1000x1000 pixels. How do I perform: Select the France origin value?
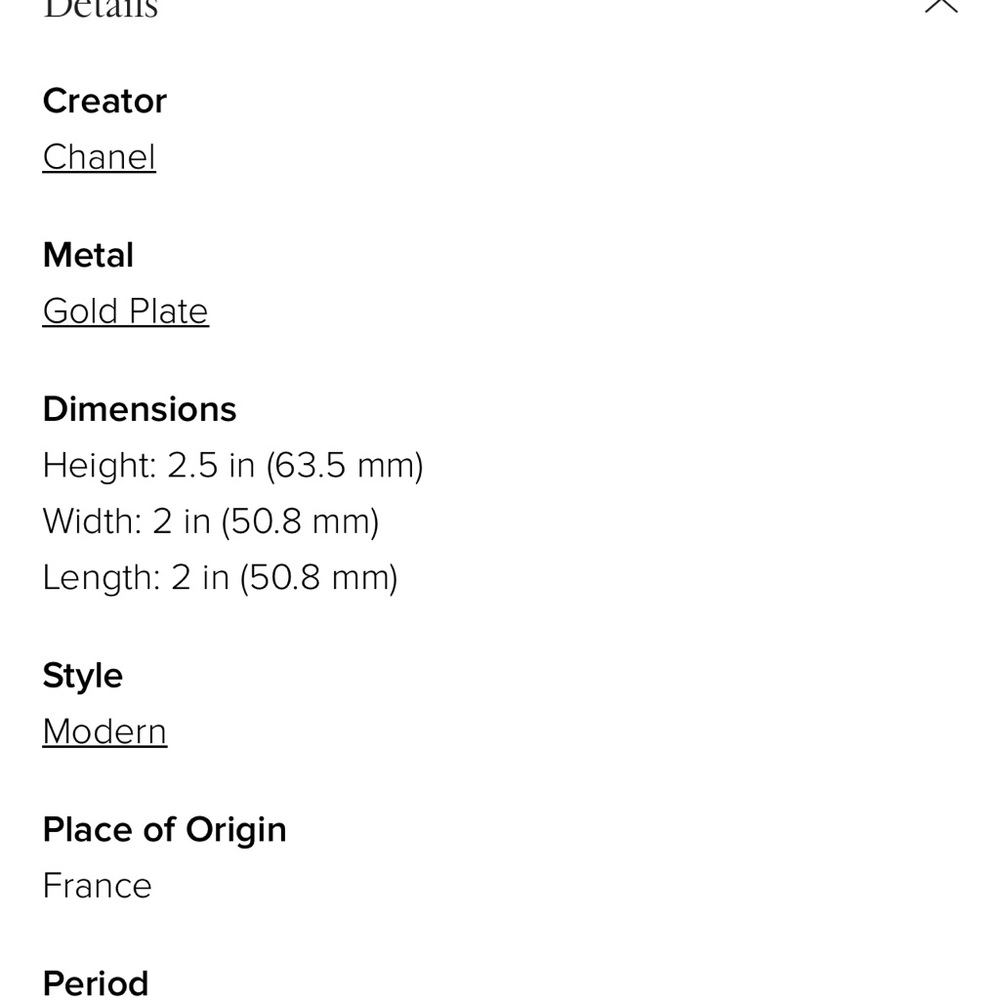click(97, 886)
